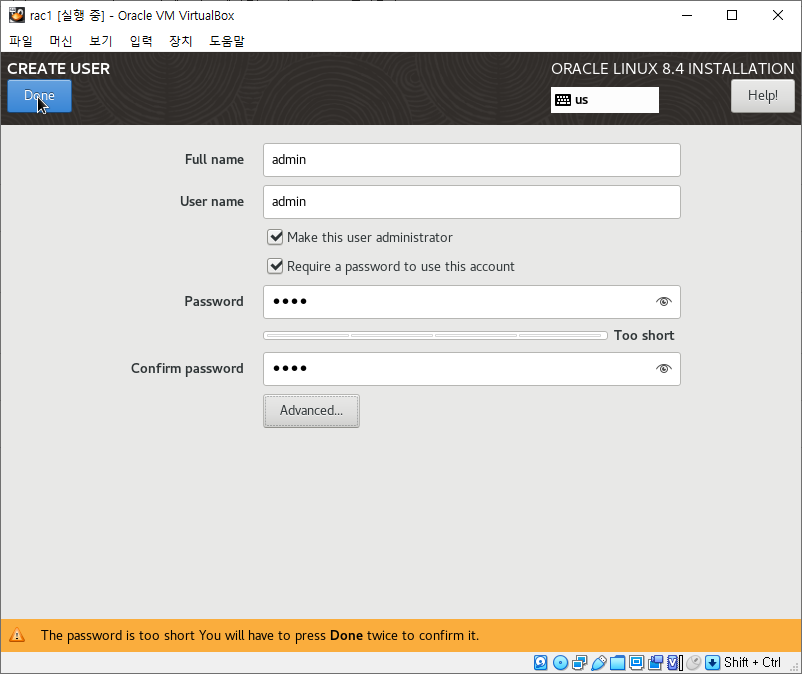Open the 보기 menu
This screenshot has width=802, height=674.
pos(101,41)
